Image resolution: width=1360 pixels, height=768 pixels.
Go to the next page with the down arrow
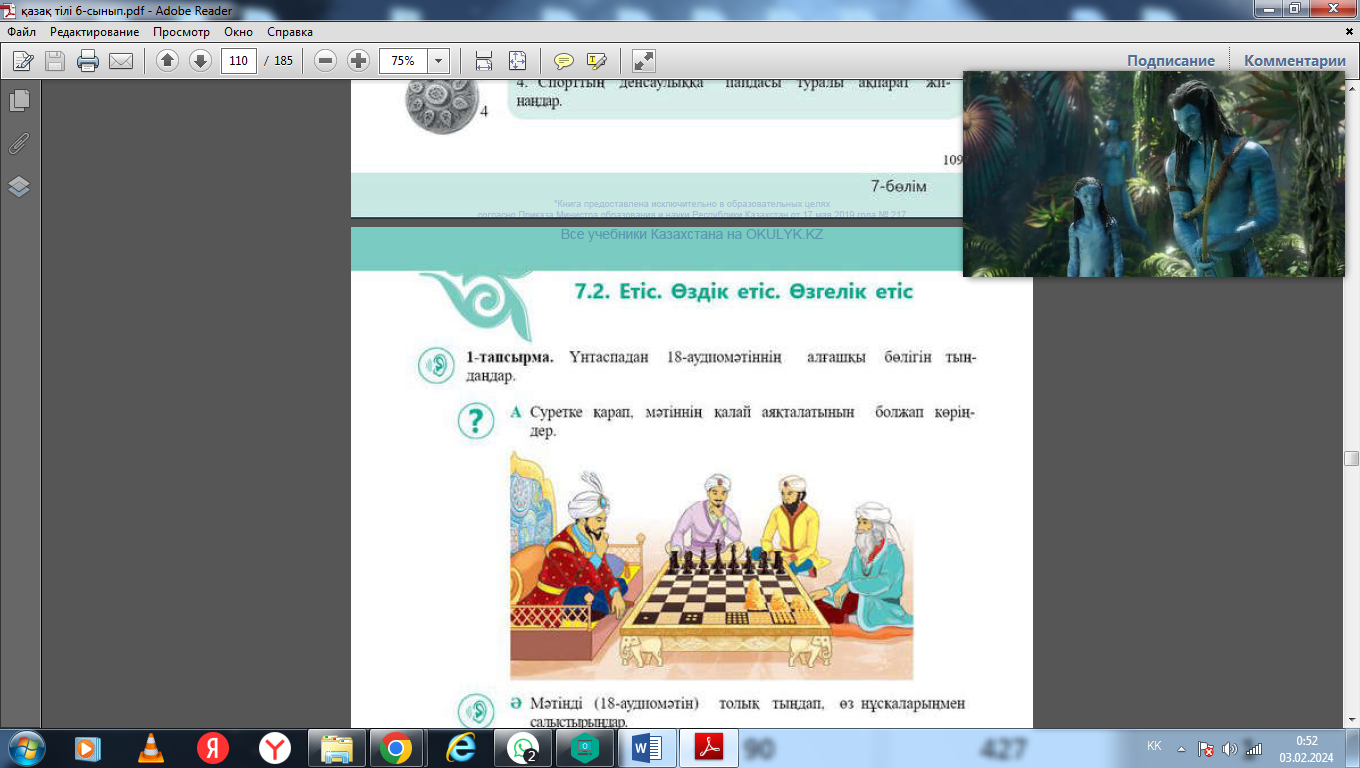(200, 61)
